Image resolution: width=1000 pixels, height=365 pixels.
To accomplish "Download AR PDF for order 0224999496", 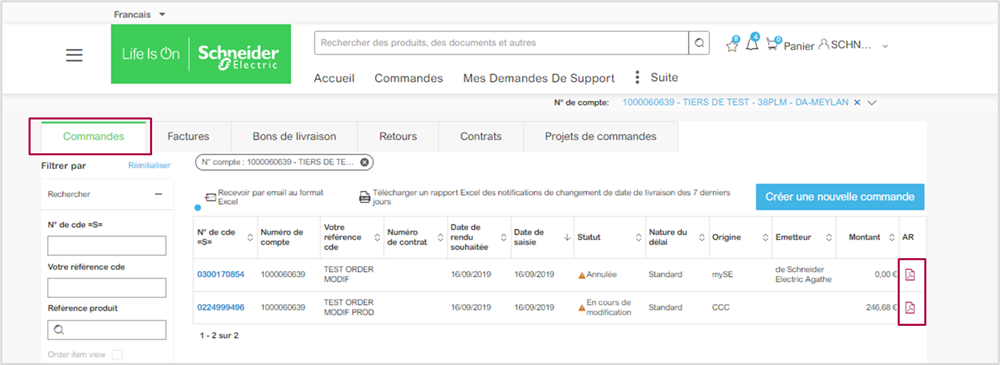I will click(911, 308).
